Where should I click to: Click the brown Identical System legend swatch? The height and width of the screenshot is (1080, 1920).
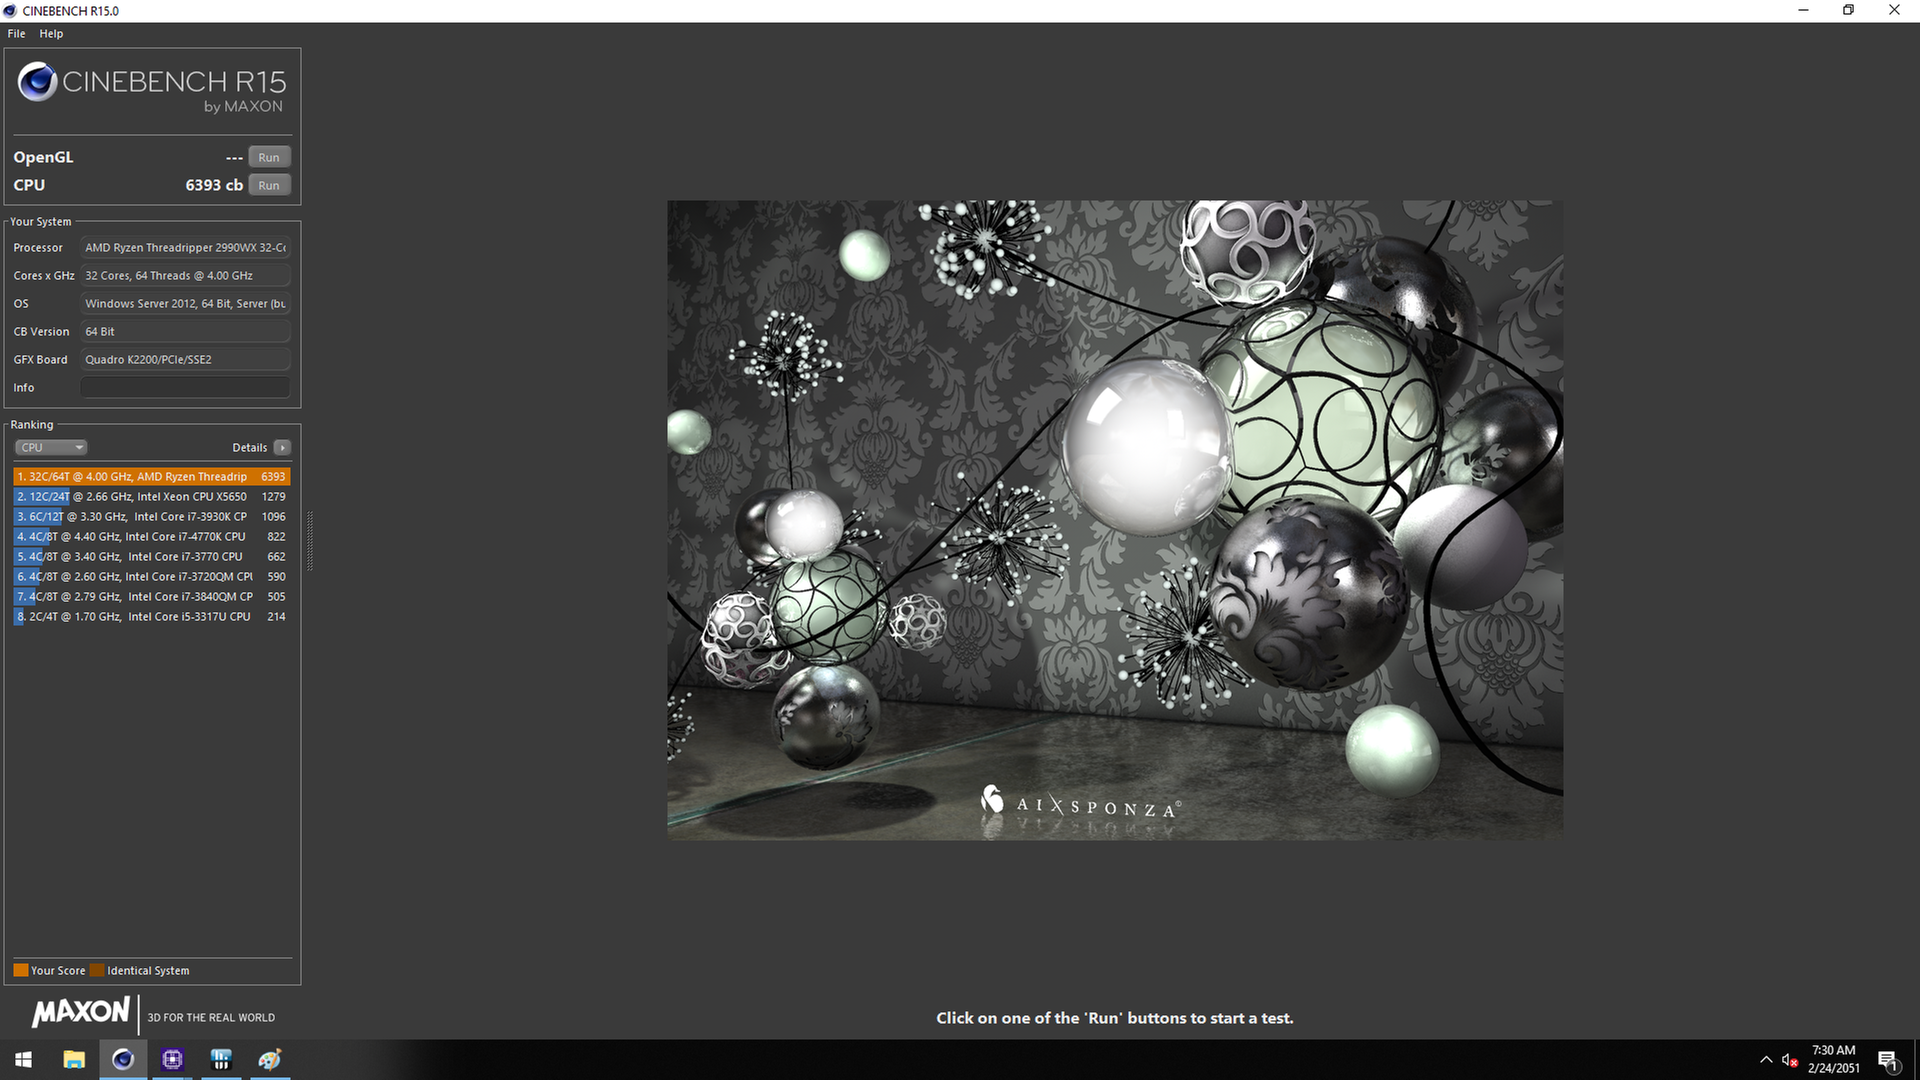point(97,970)
